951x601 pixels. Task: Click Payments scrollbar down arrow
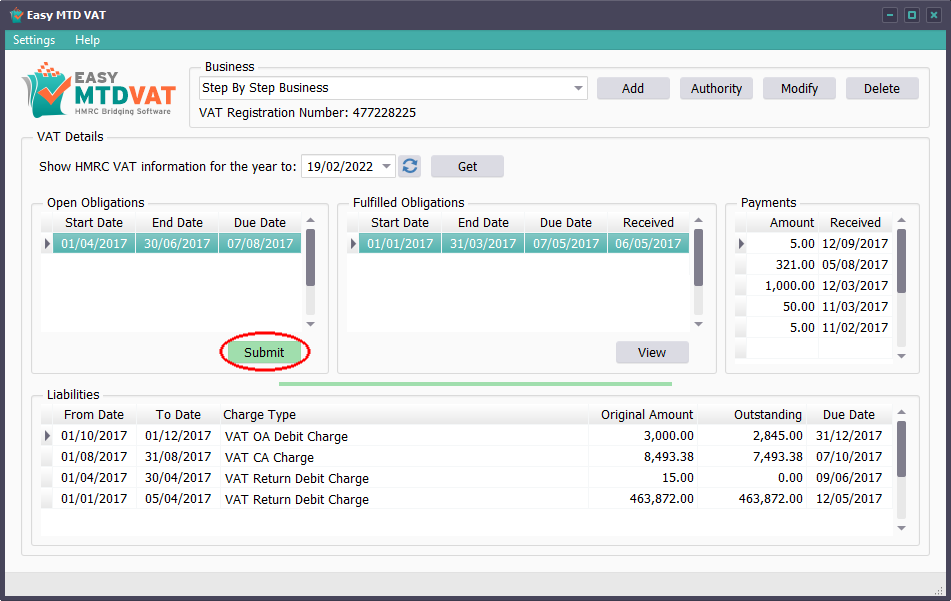pyautogui.click(x=901, y=356)
